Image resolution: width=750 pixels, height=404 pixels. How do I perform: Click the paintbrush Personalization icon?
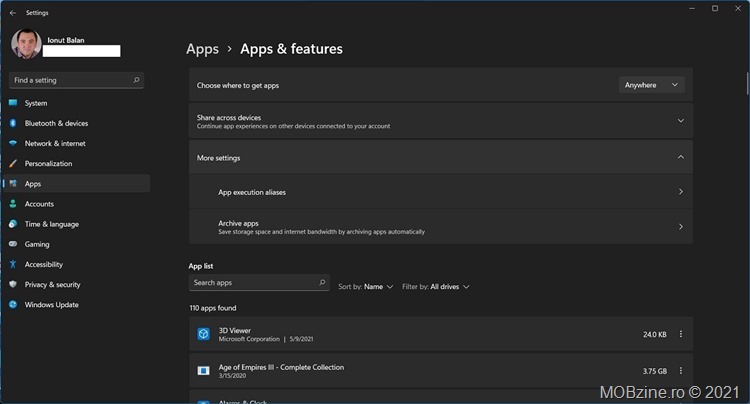click(13, 164)
